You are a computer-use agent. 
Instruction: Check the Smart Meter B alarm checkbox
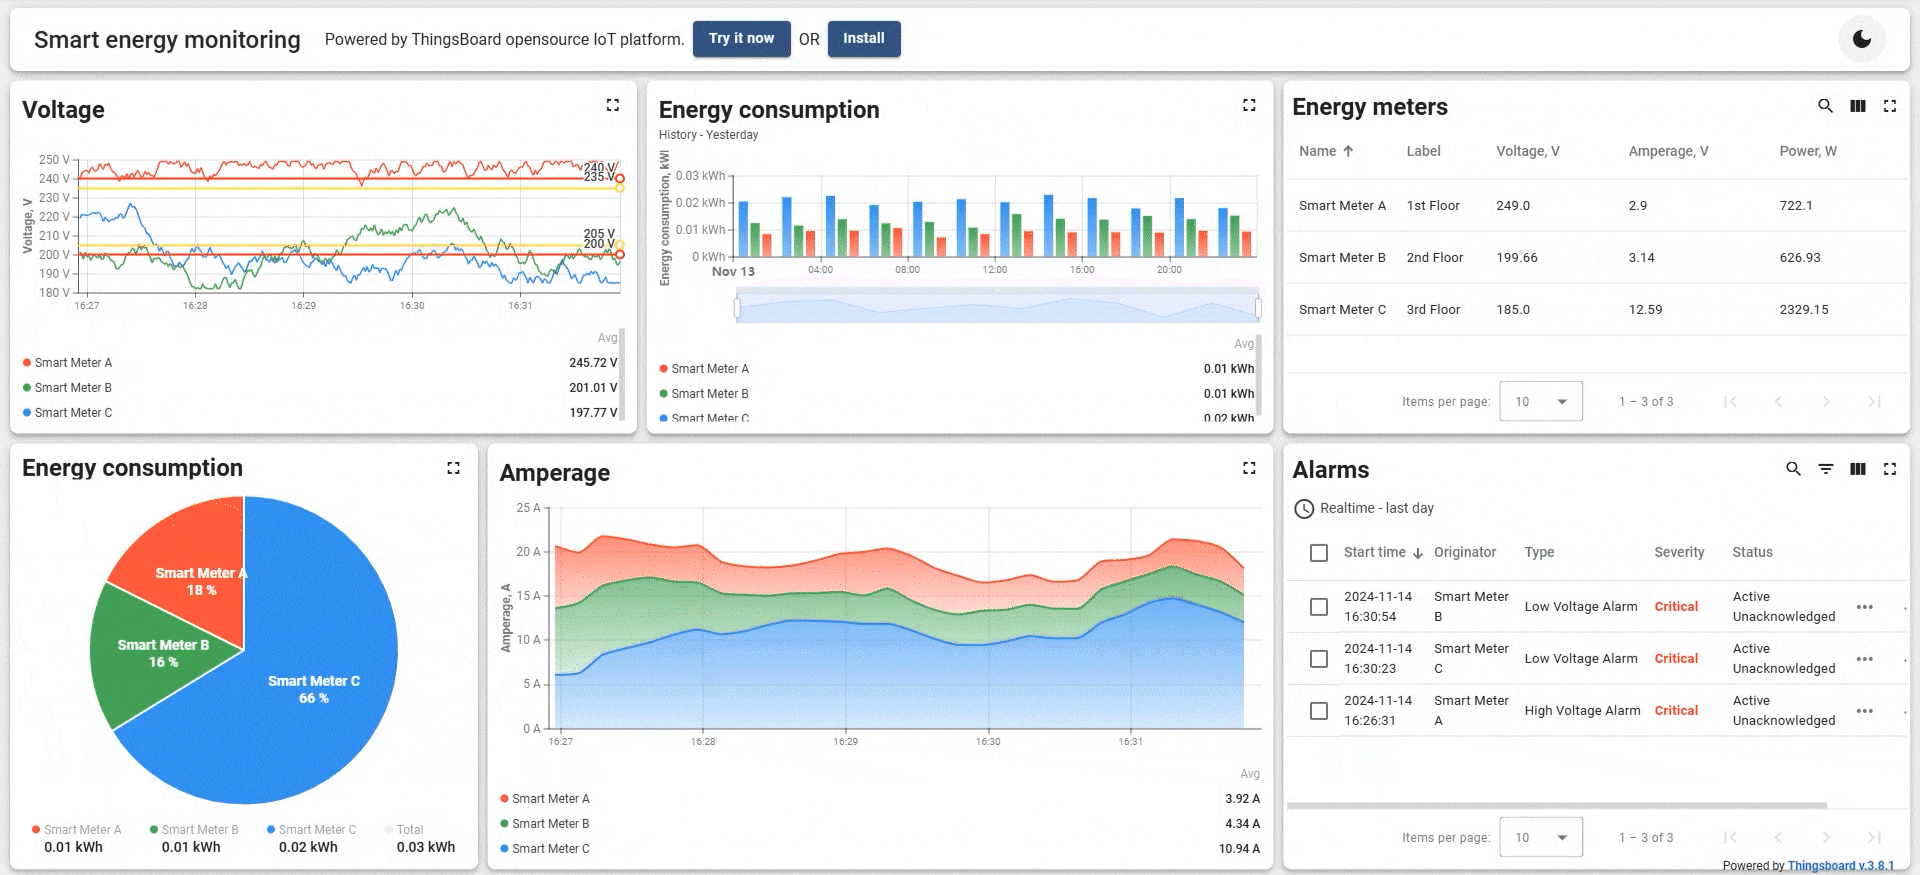point(1319,607)
